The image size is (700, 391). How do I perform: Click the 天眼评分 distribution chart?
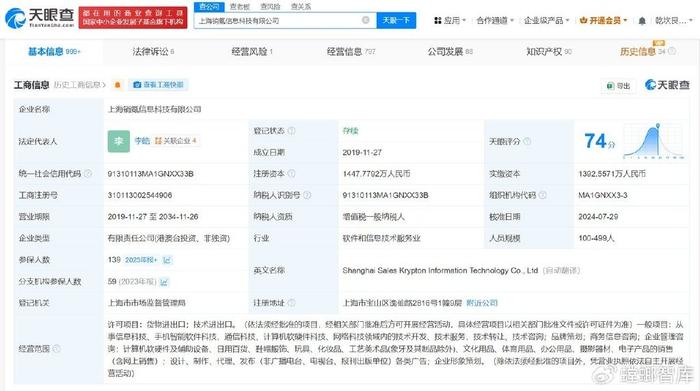pyautogui.click(x=654, y=141)
